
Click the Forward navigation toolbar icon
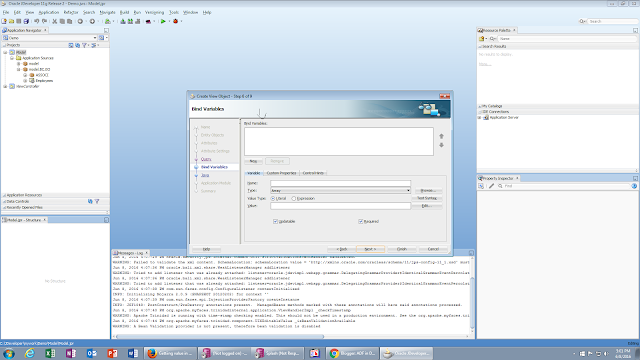point(92,21)
